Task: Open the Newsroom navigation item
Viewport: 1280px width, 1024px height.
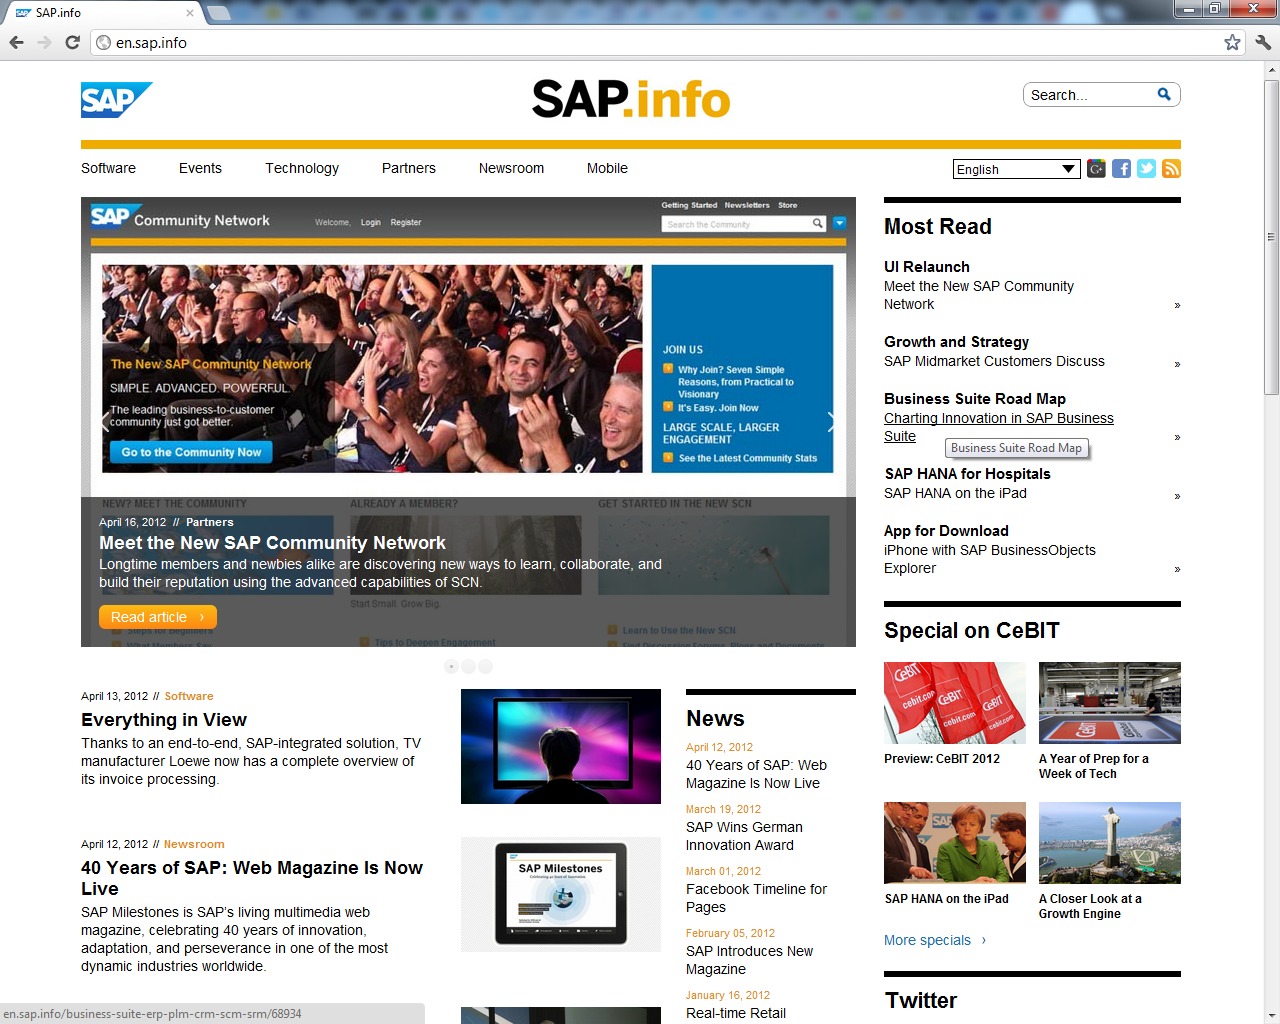Action: (511, 168)
